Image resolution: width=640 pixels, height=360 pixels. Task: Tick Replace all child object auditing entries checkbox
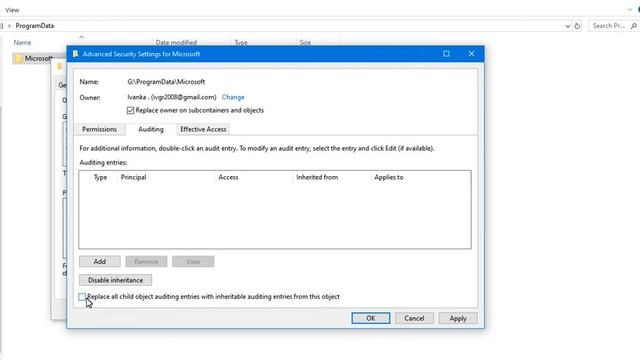(82, 297)
